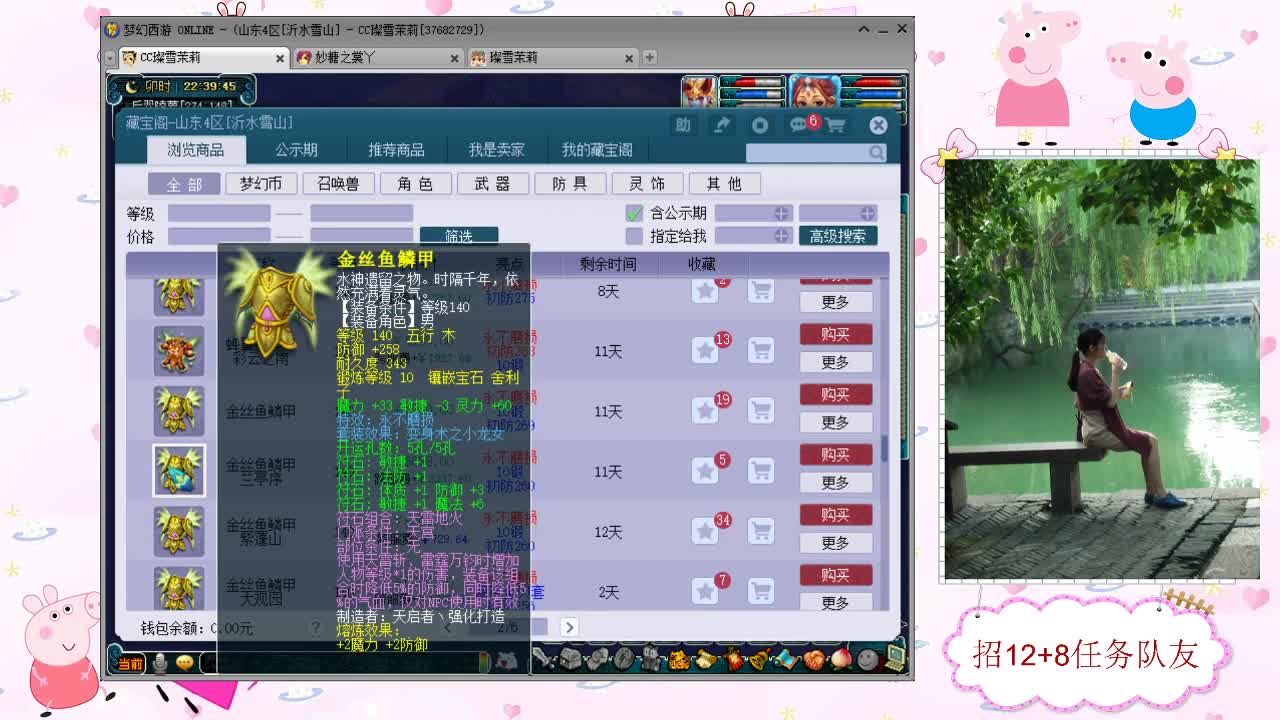
Task: Select the 其他 category filter
Action: (x=724, y=184)
